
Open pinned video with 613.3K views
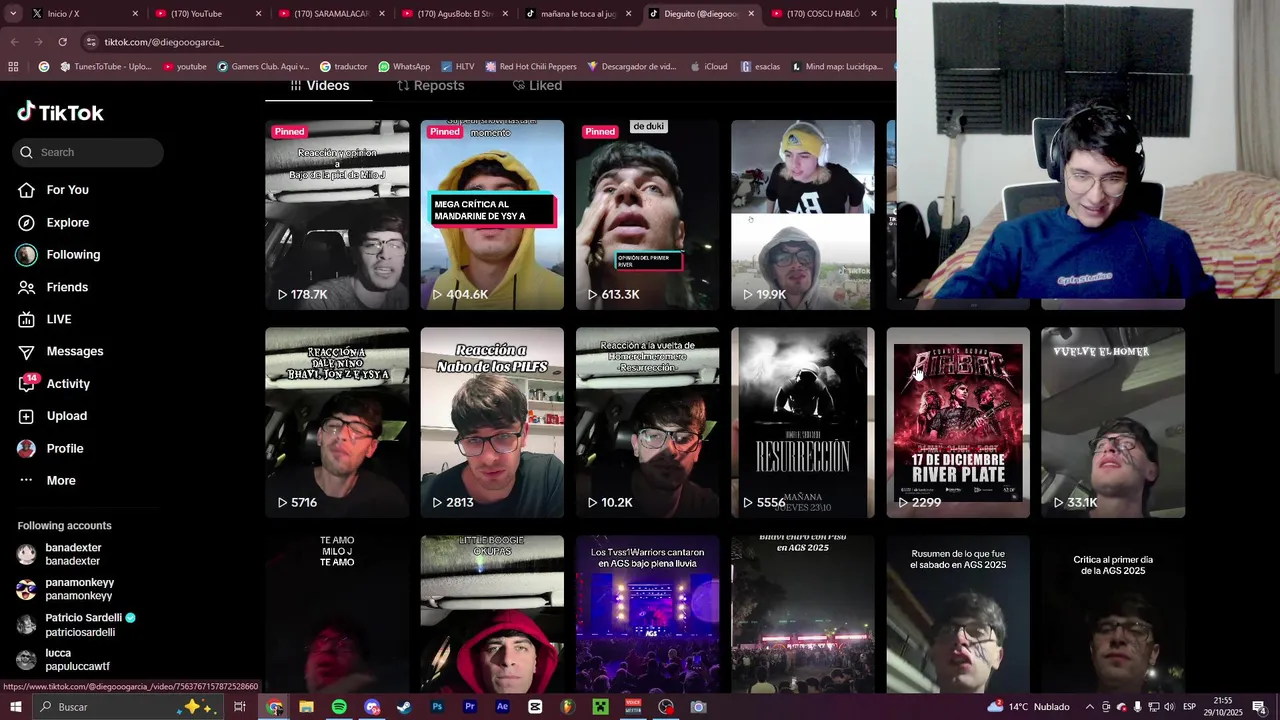point(647,215)
